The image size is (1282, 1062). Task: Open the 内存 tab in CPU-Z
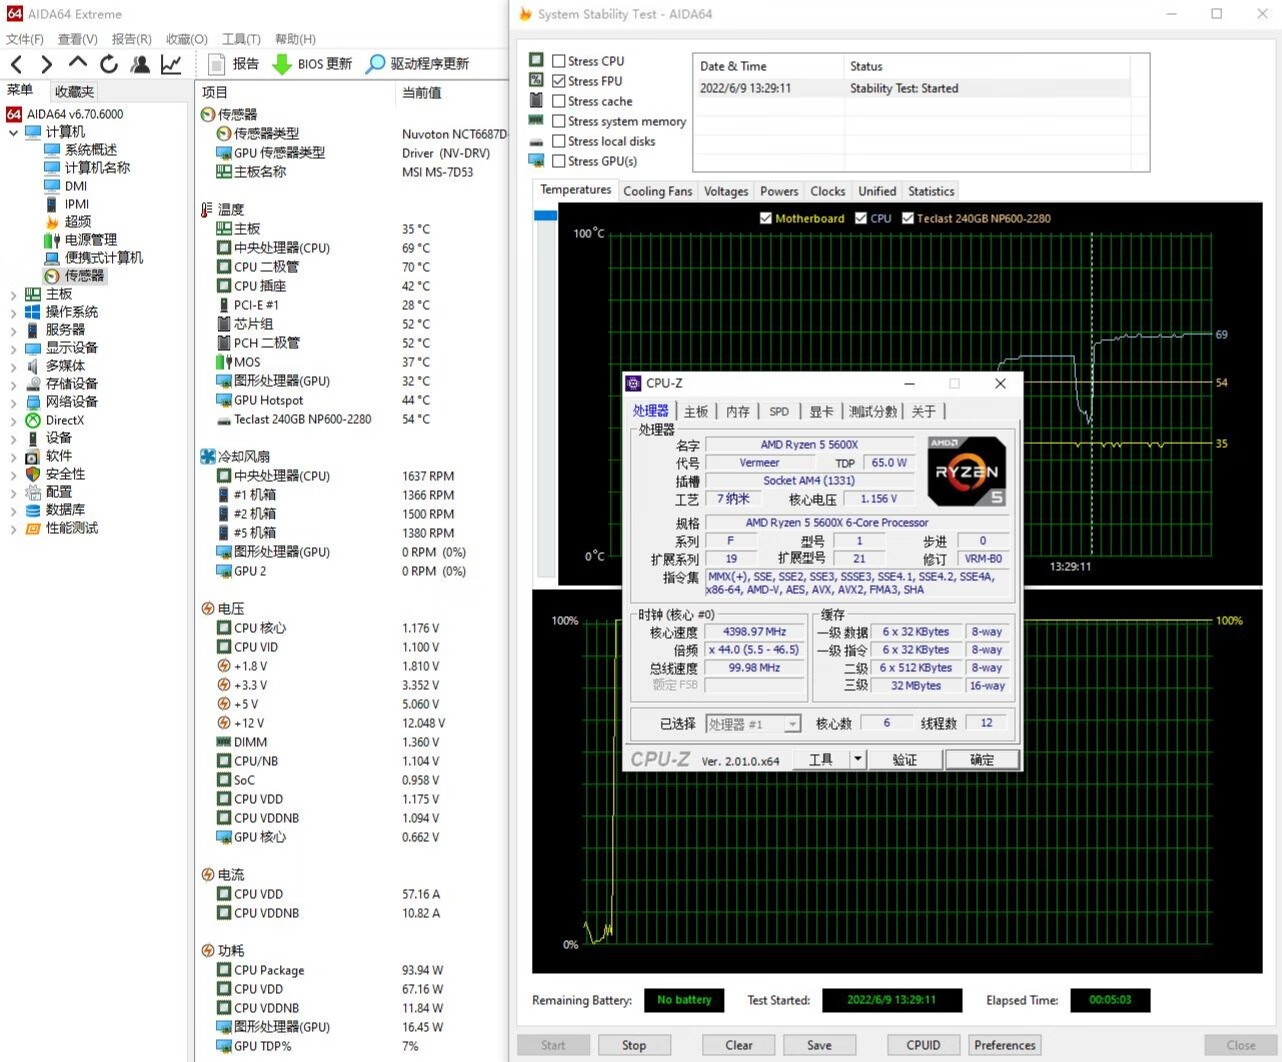click(737, 411)
